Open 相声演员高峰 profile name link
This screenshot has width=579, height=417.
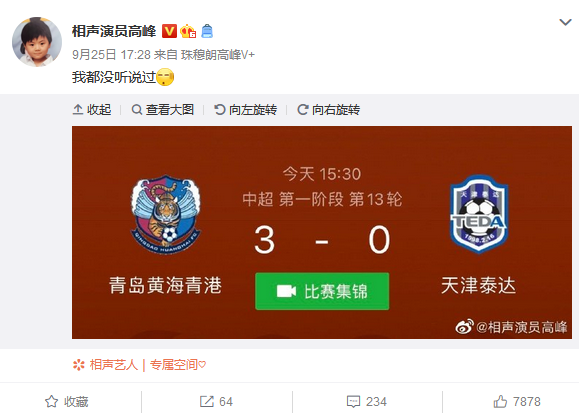click(x=114, y=31)
